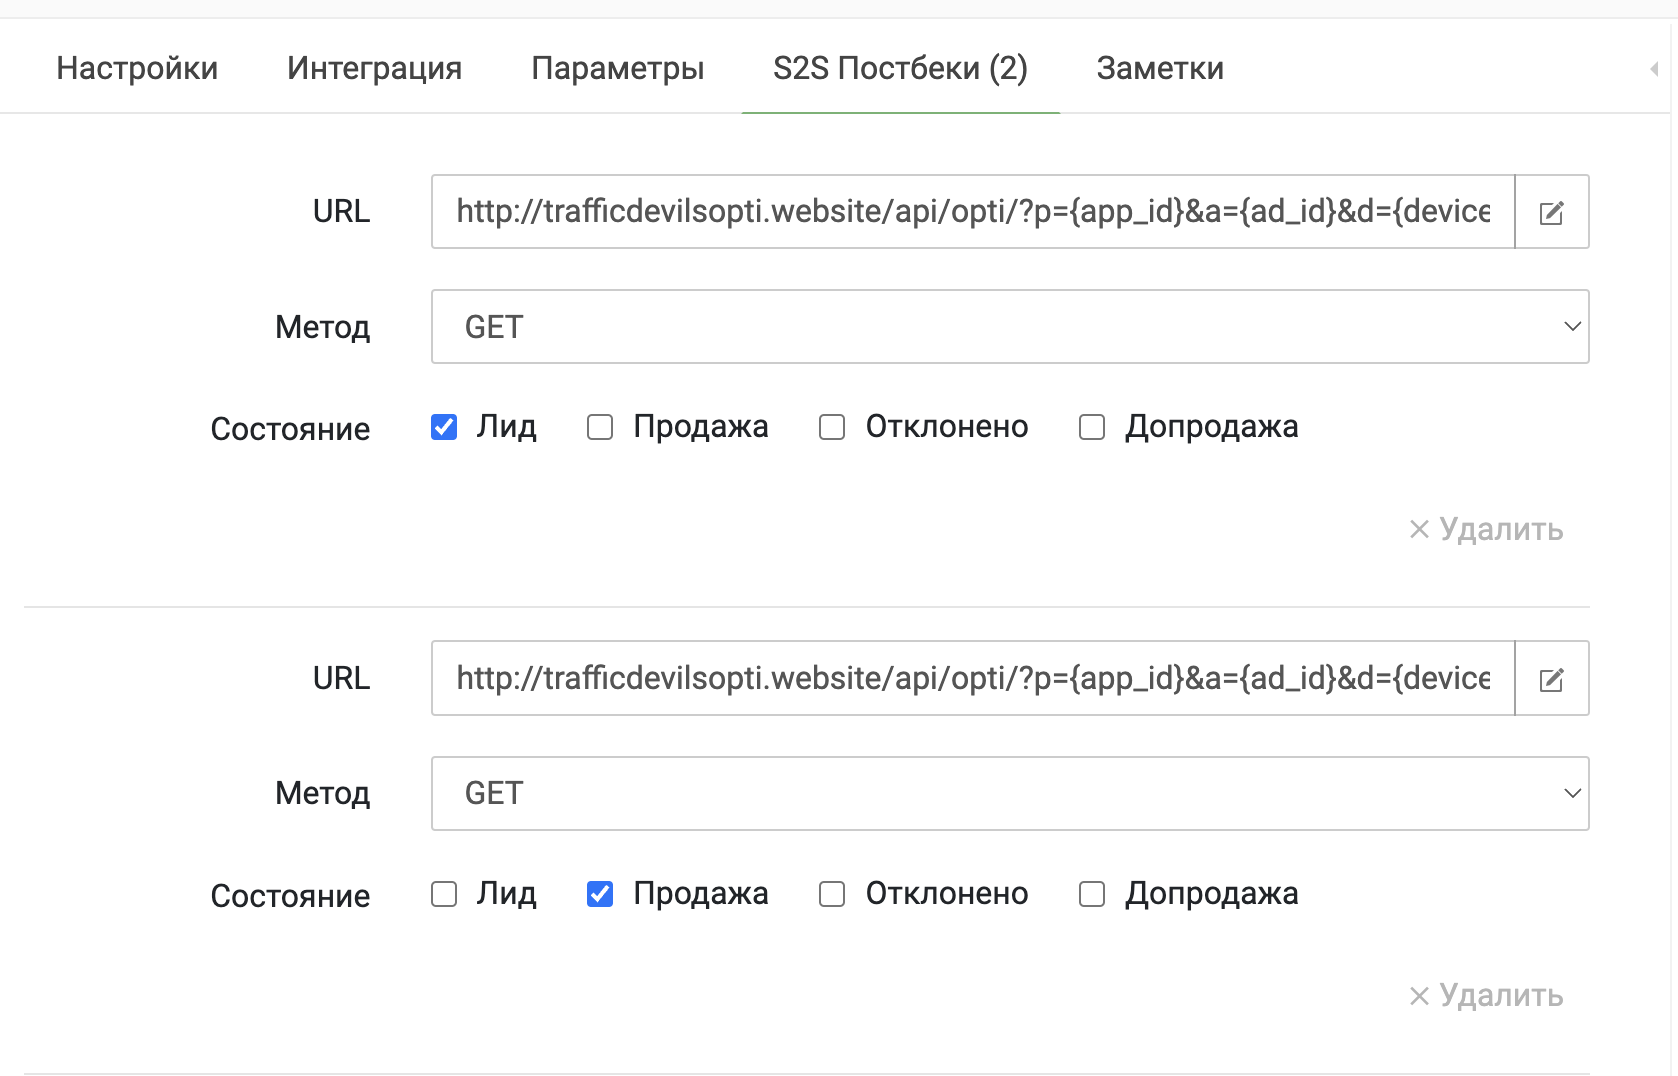The height and width of the screenshot is (1076, 1678).
Task: Uncheck Лид in the first postback
Action: pos(444,427)
